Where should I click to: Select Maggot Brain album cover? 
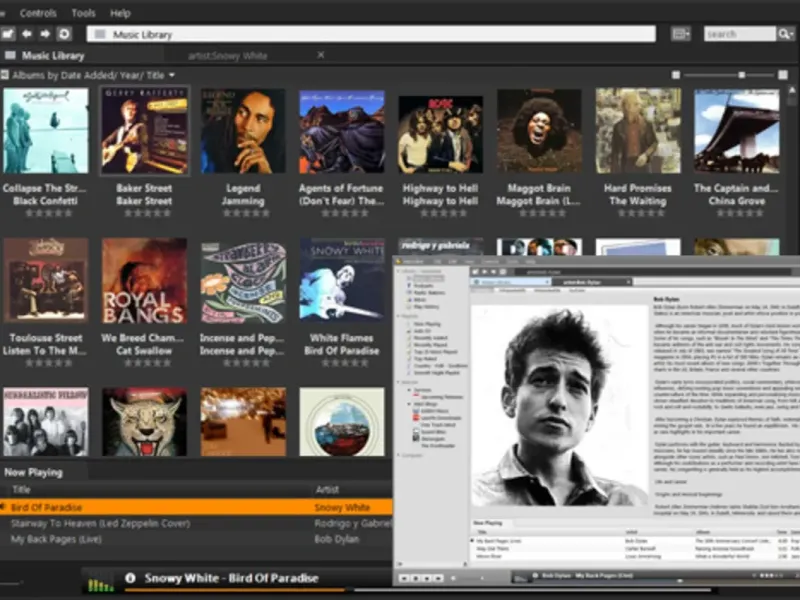coord(539,131)
